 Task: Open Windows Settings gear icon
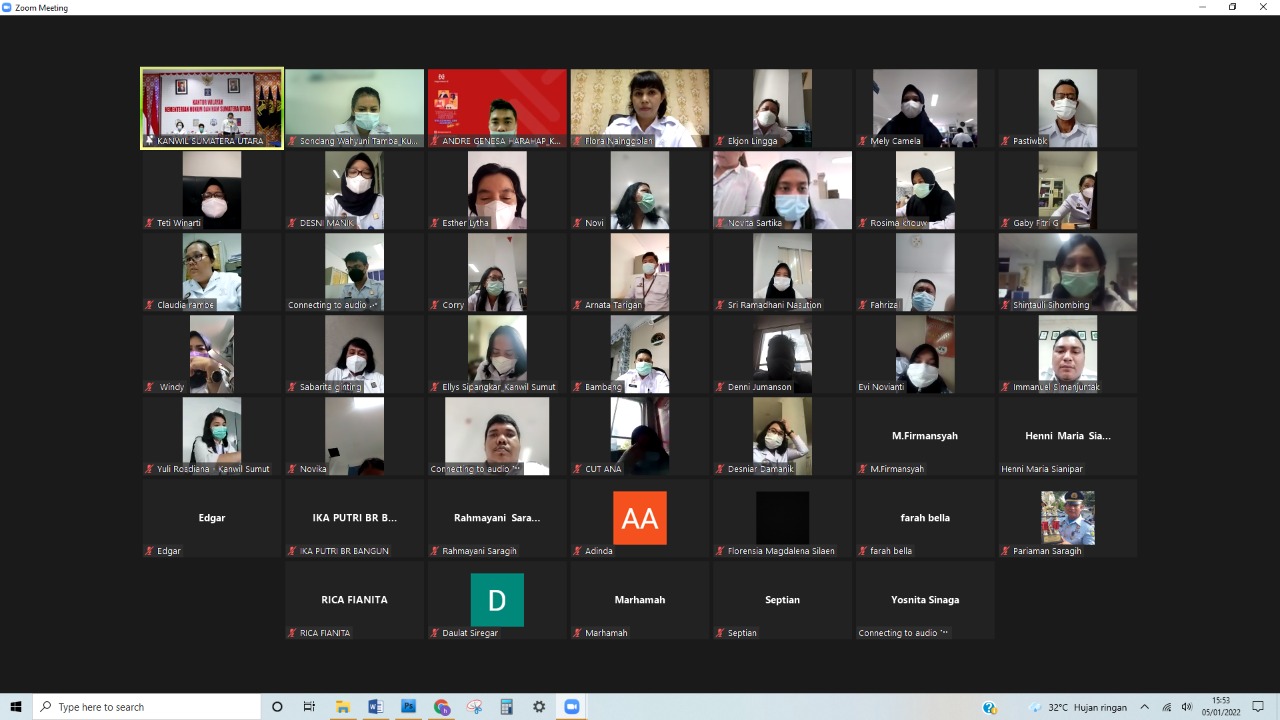click(x=539, y=707)
